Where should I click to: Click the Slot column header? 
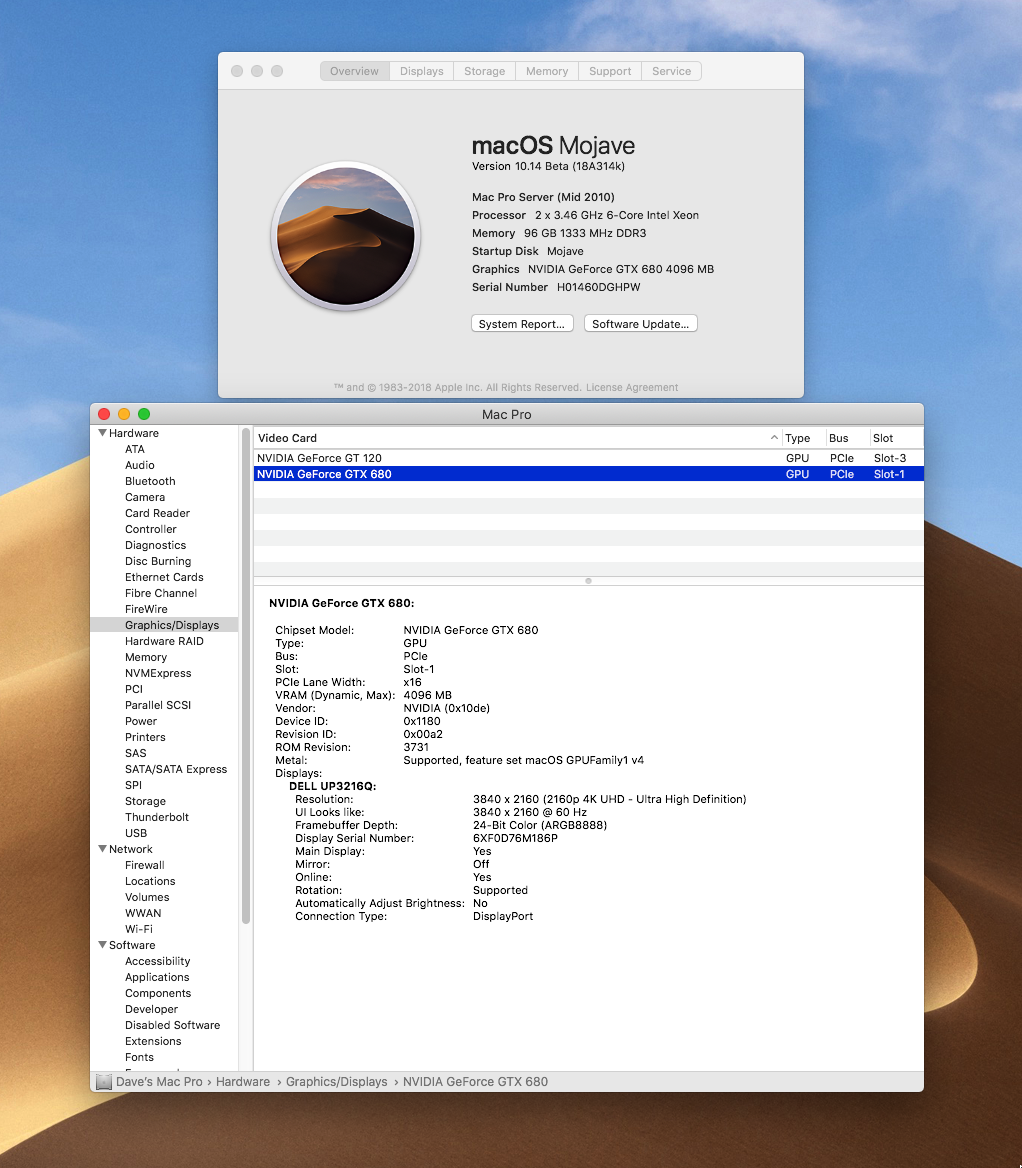tap(896, 438)
